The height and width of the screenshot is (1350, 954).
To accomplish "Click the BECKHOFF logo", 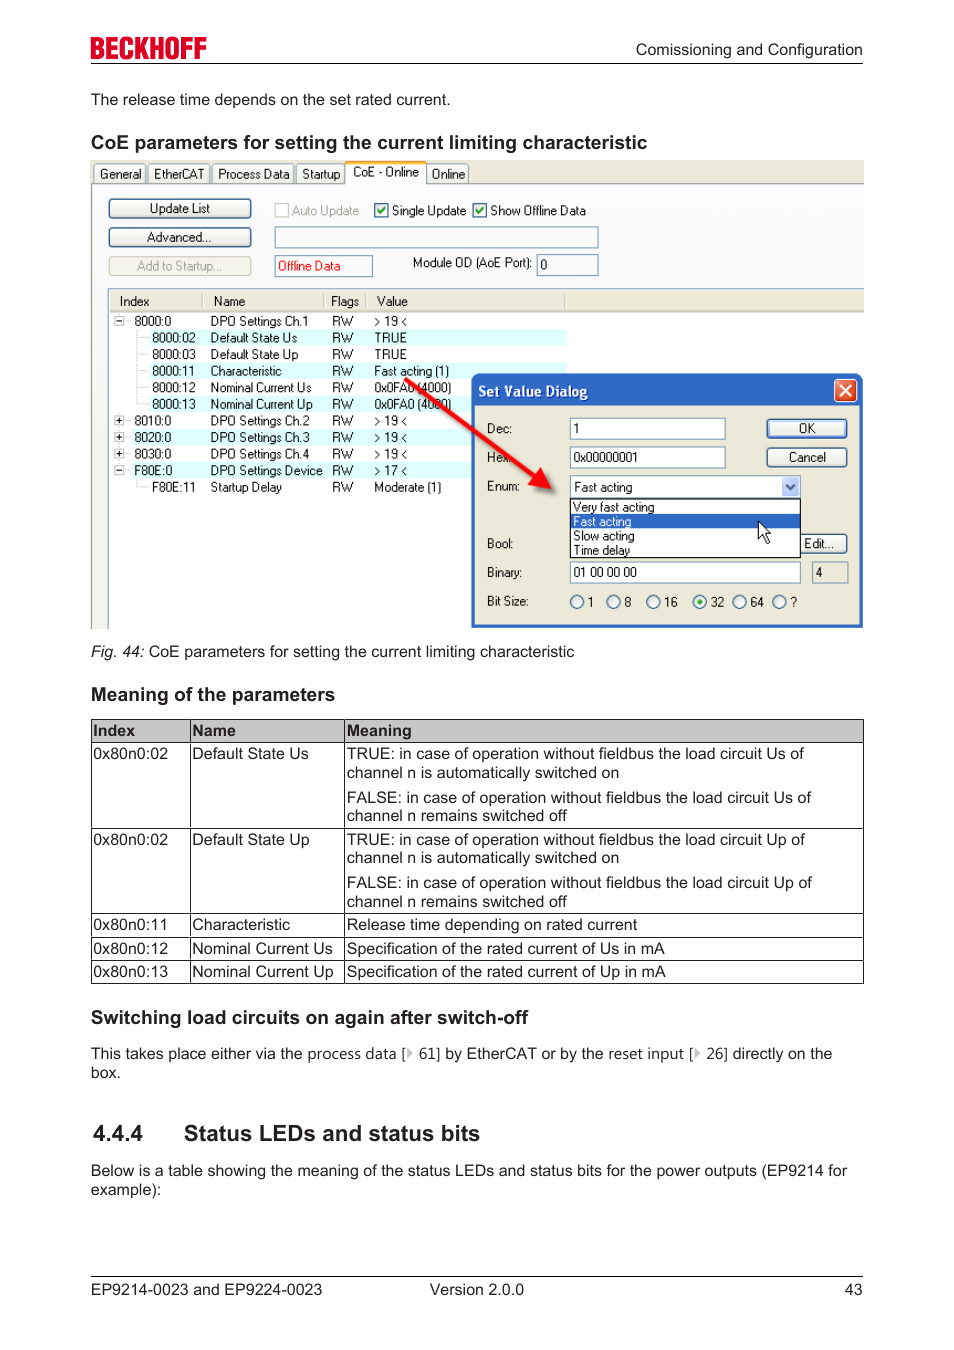I will point(149,48).
